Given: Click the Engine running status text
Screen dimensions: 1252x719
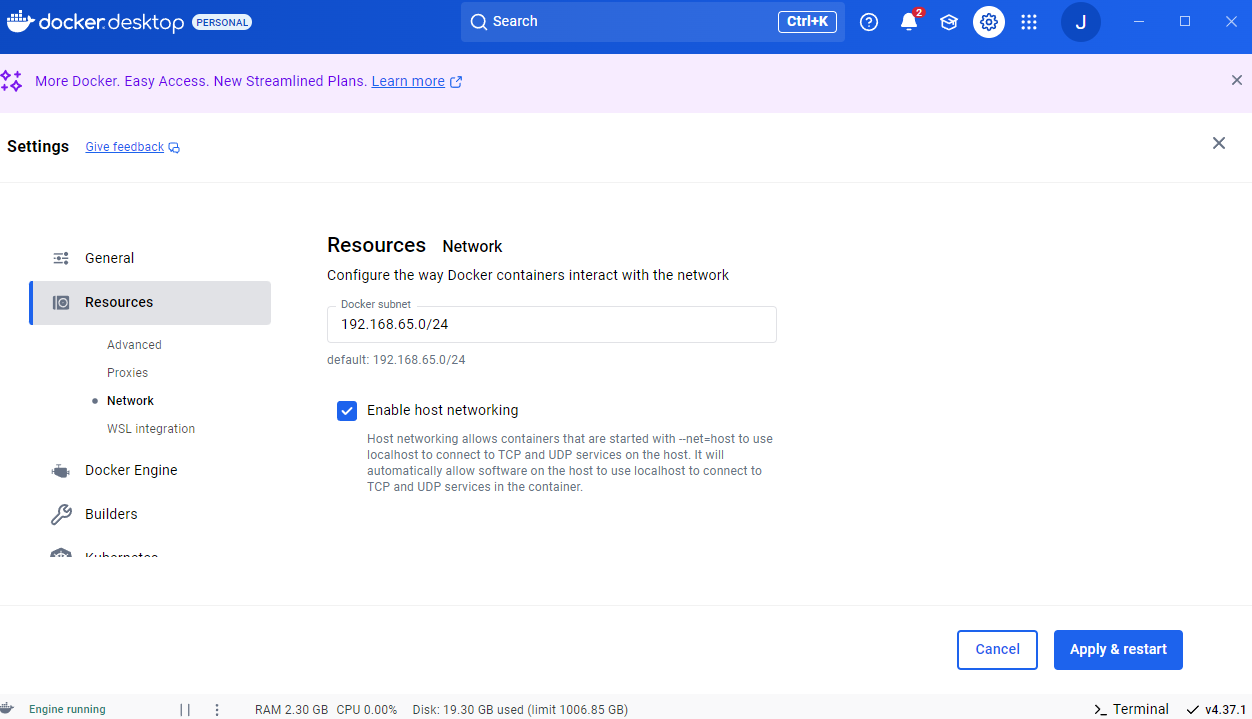Looking at the screenshot, I should 67,710.
